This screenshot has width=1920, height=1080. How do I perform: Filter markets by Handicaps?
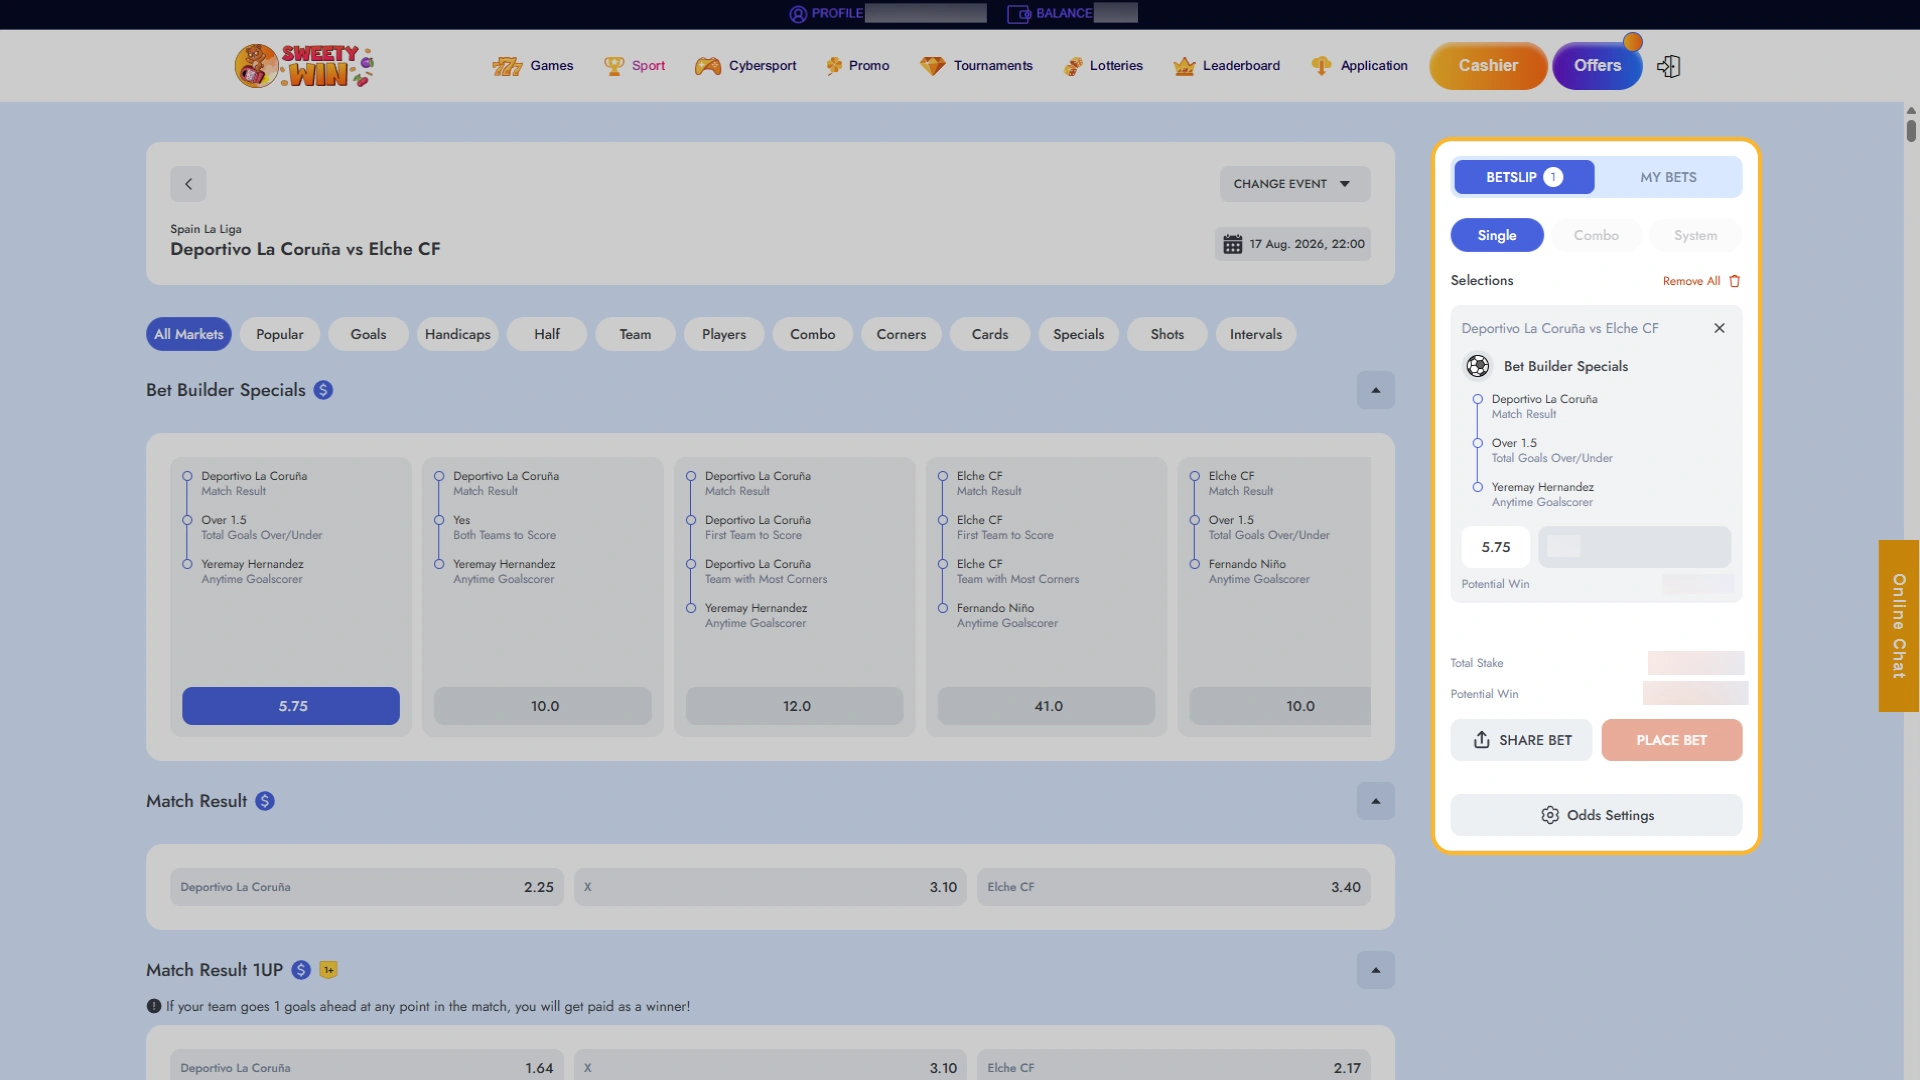[x=457, y=334]
